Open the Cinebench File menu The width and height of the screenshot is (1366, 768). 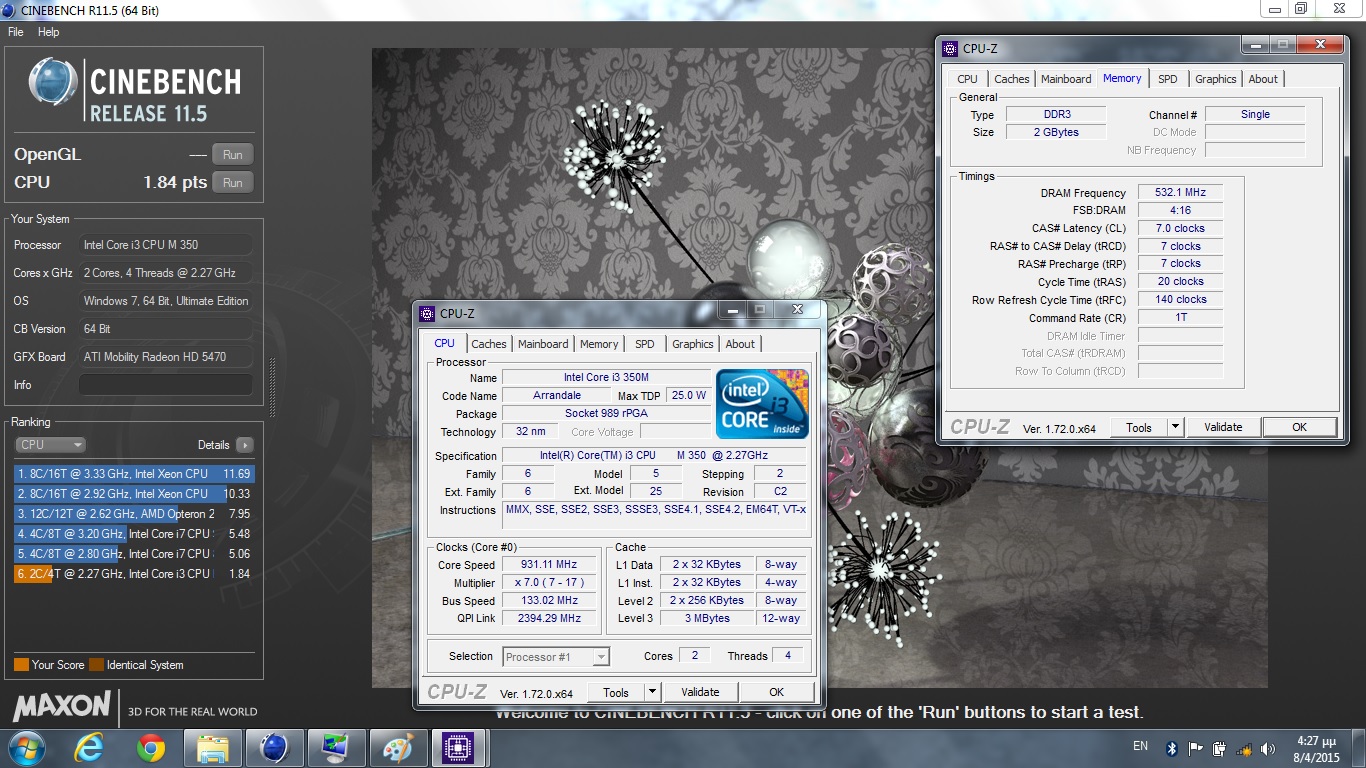[16, 32]
